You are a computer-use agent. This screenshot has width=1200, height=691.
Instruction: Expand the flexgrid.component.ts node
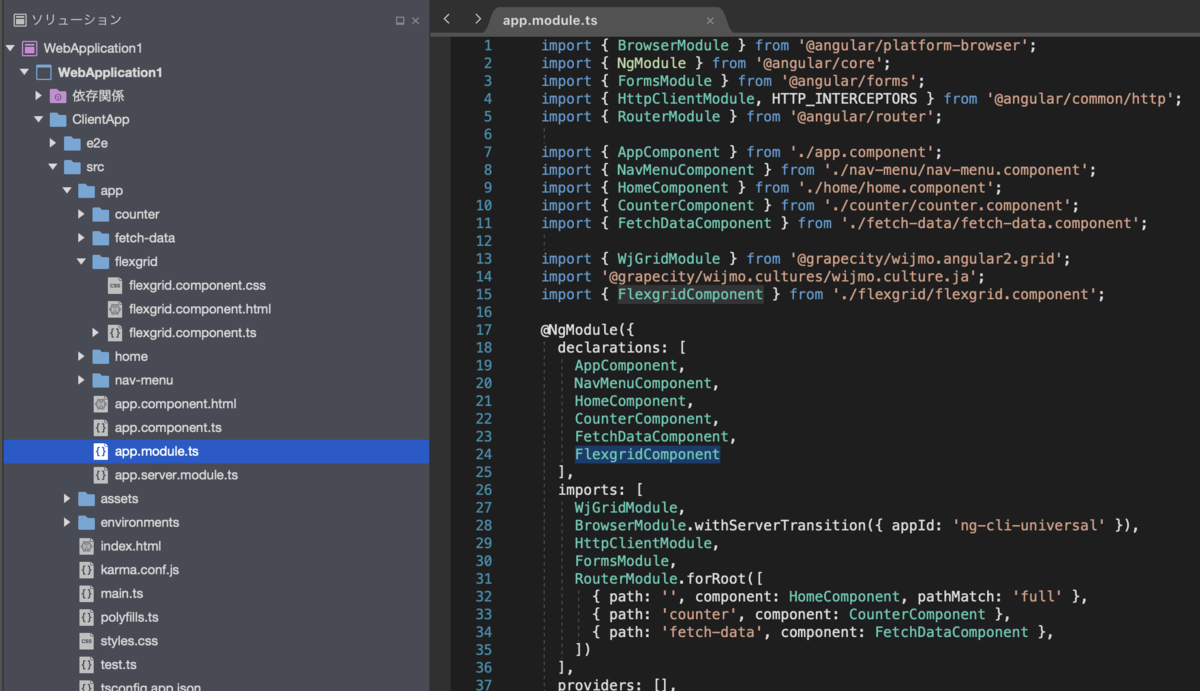point(96,333)
